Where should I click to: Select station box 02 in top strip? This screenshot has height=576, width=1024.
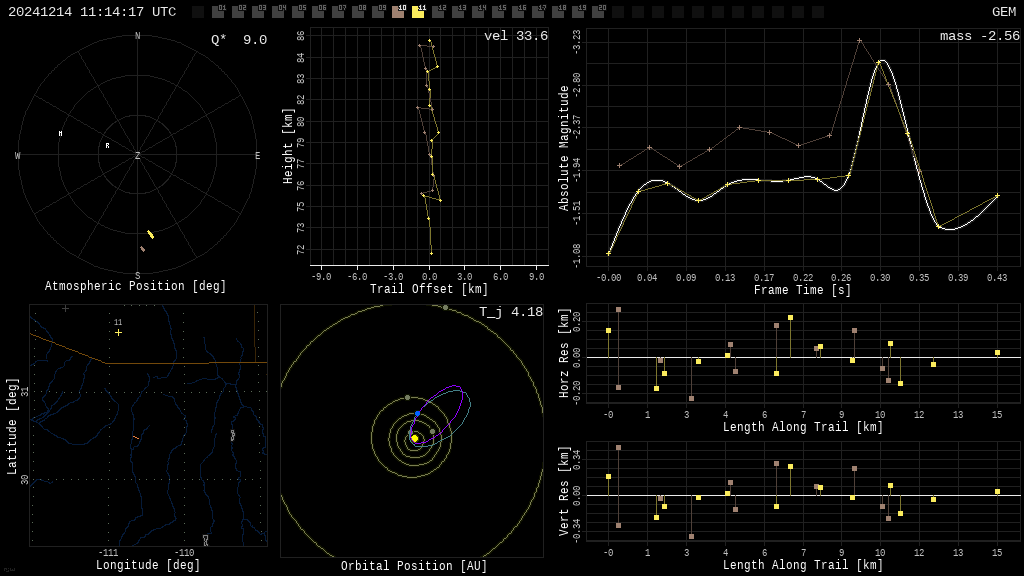point(238,11)
